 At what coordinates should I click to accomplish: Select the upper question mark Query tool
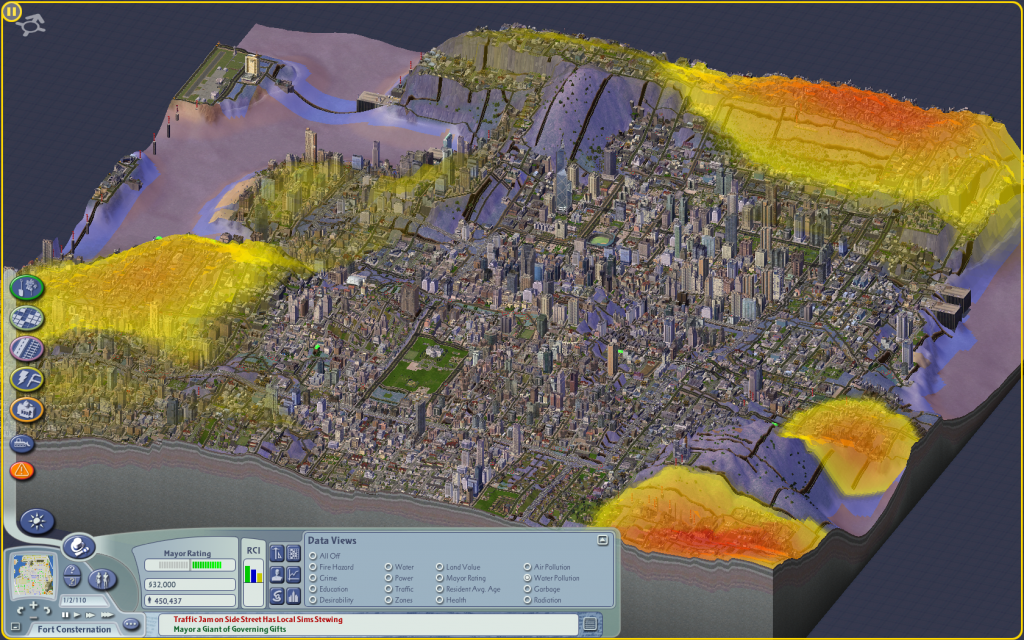[x=72, y=571]
